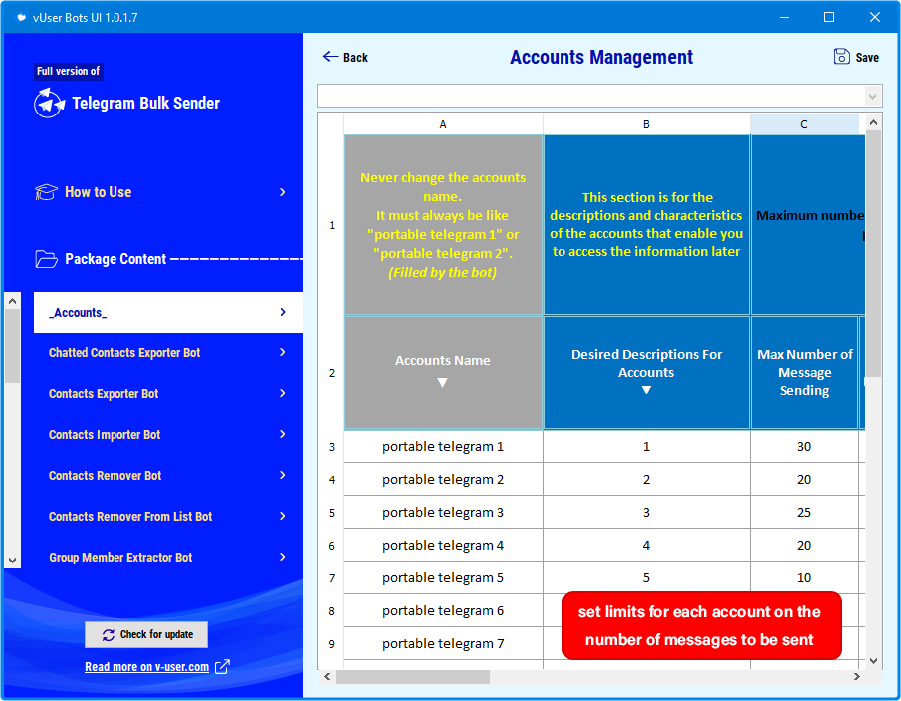
Task: Click the horizontal scroll left arrow
Action: (327, 677)
